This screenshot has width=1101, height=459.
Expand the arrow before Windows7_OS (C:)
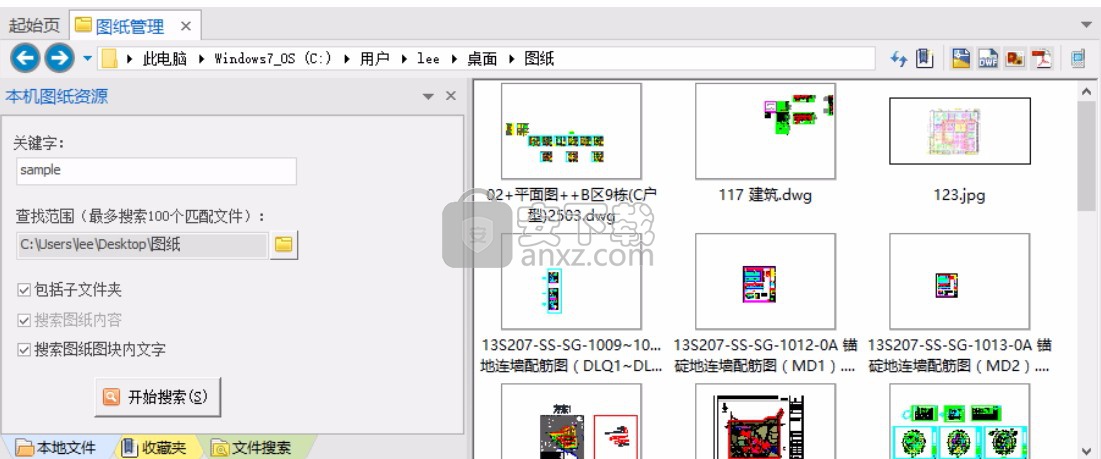click(202, 59)
